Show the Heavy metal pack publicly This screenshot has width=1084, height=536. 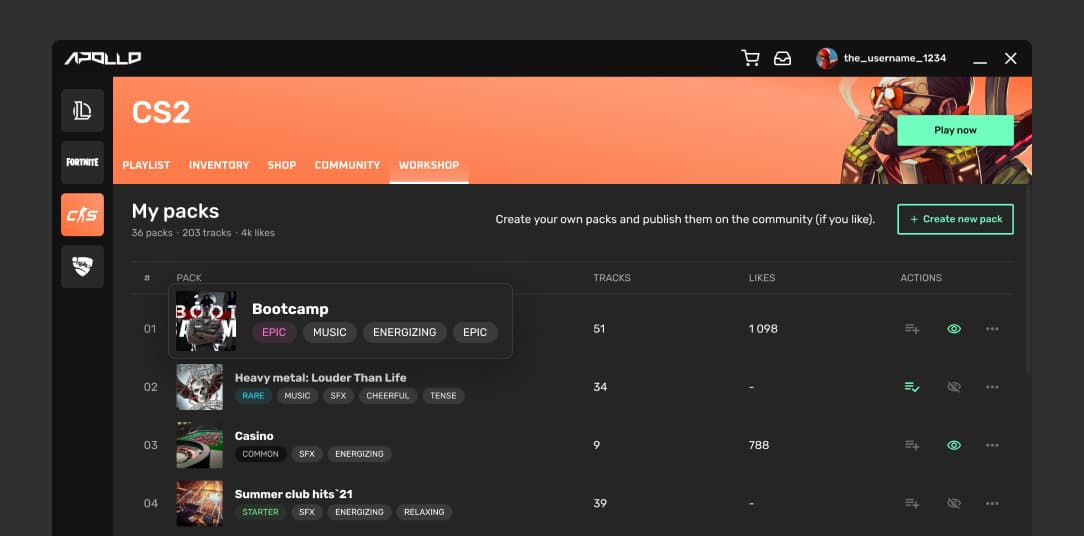point(954,387)
